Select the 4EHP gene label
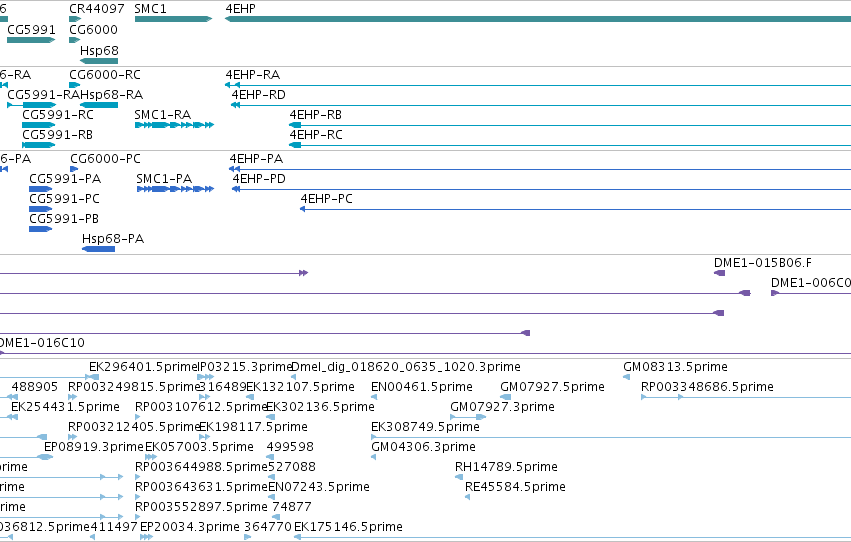Screen dimensions: 851x542 tap(240, 9)
